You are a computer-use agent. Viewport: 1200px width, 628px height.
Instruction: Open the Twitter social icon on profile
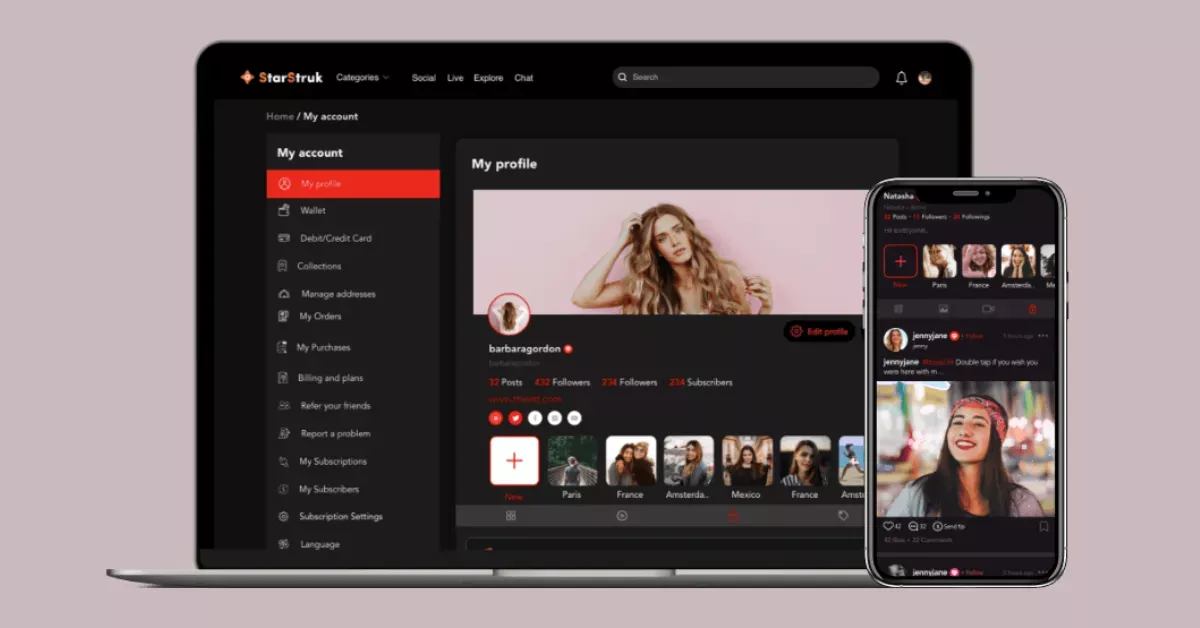[x=515, y=418]
